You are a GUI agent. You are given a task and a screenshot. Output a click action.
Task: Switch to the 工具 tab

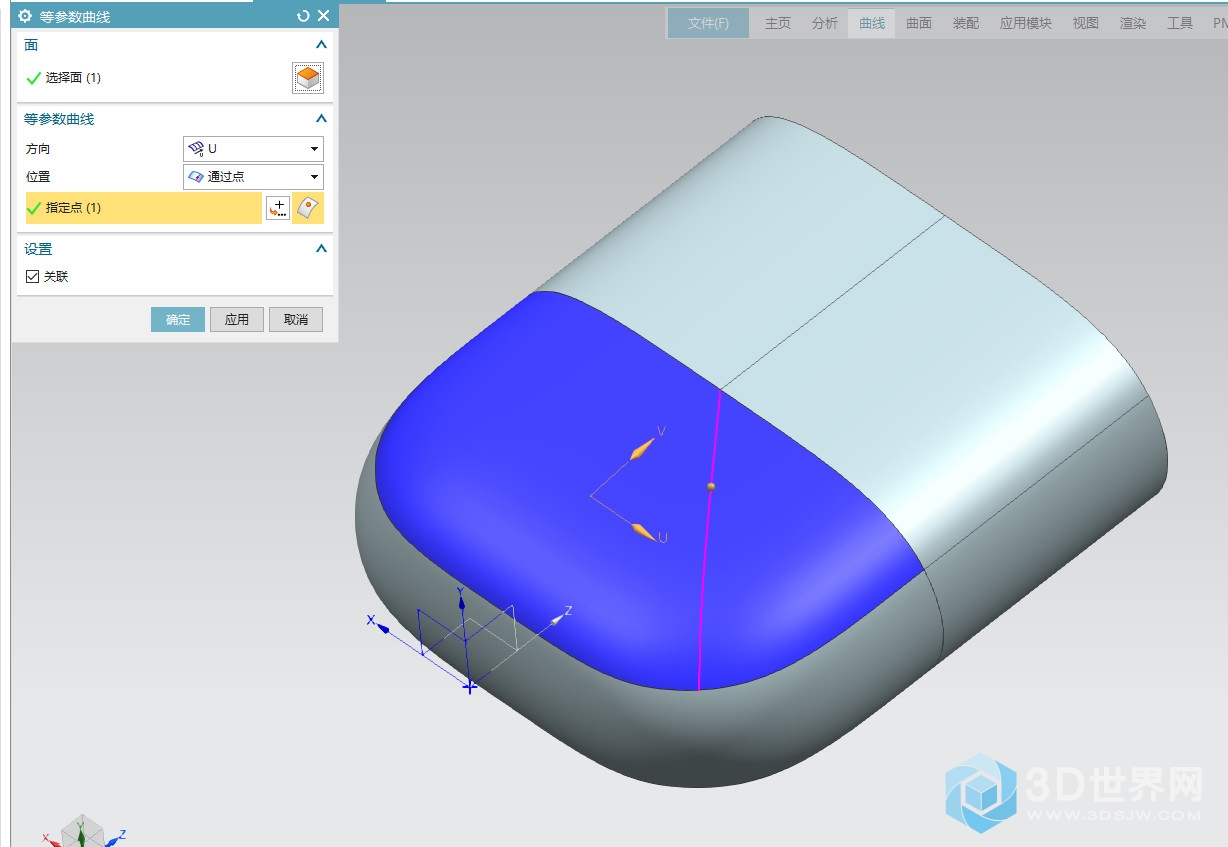tap(1180, 23)
